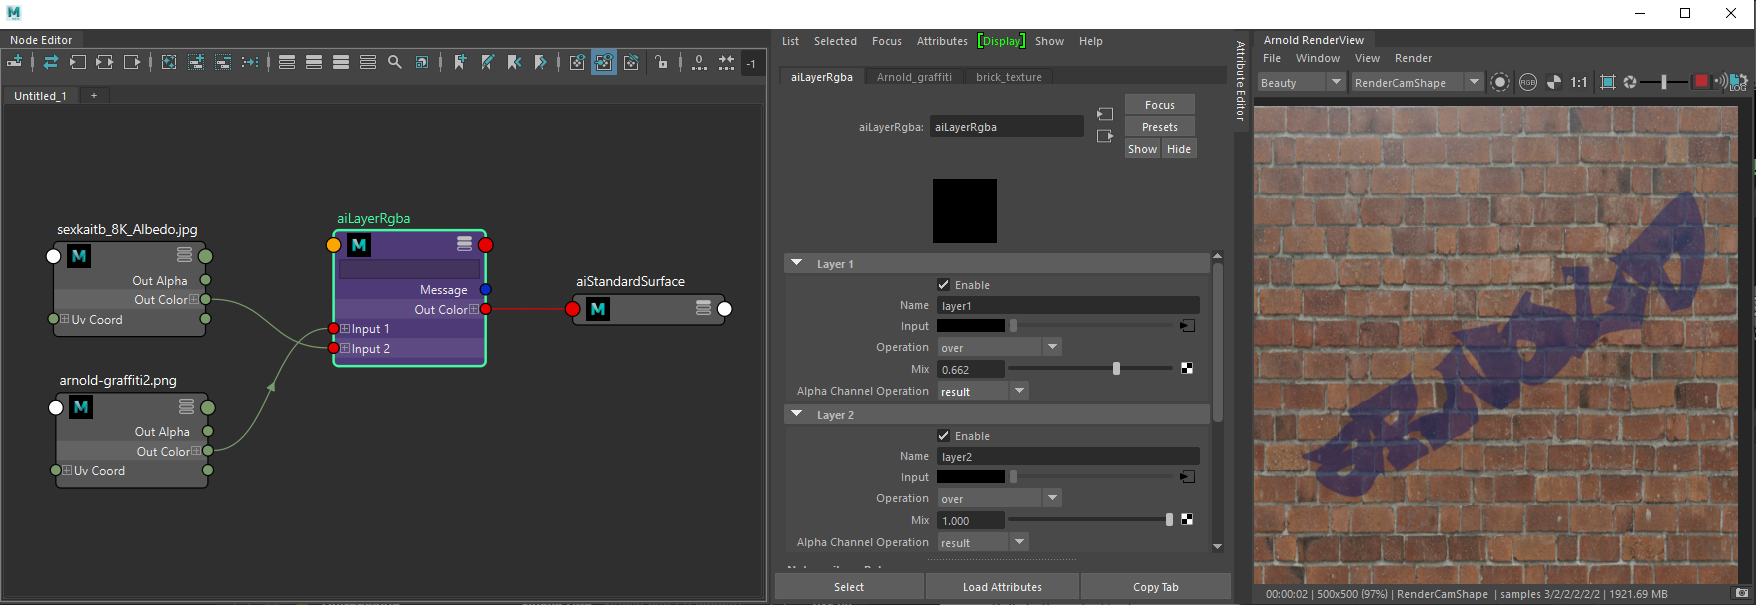Viewport: 1756px width, 605px height.
Task: Open Layer 2 Alpha Channel Operation dropdown
Action: pos(983,542)
